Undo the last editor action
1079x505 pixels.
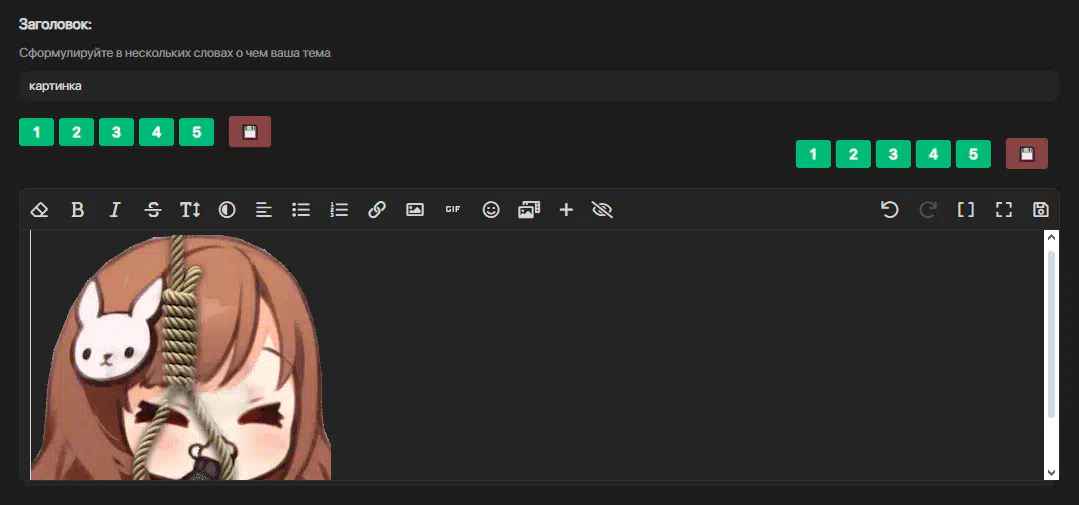[889, 210]
